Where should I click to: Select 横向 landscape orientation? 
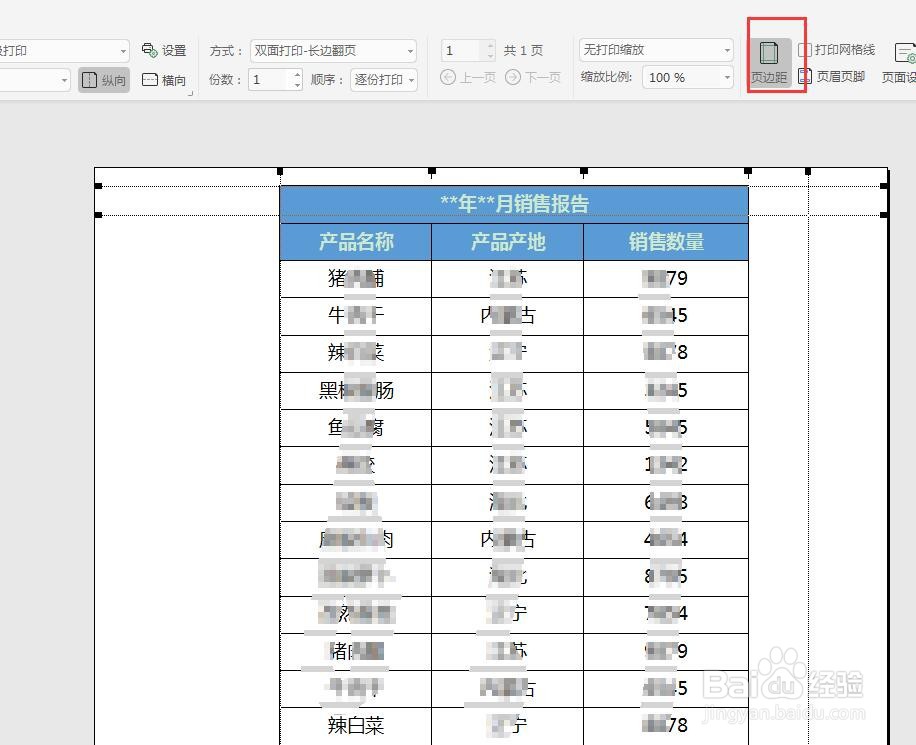[x=164, y=80]
